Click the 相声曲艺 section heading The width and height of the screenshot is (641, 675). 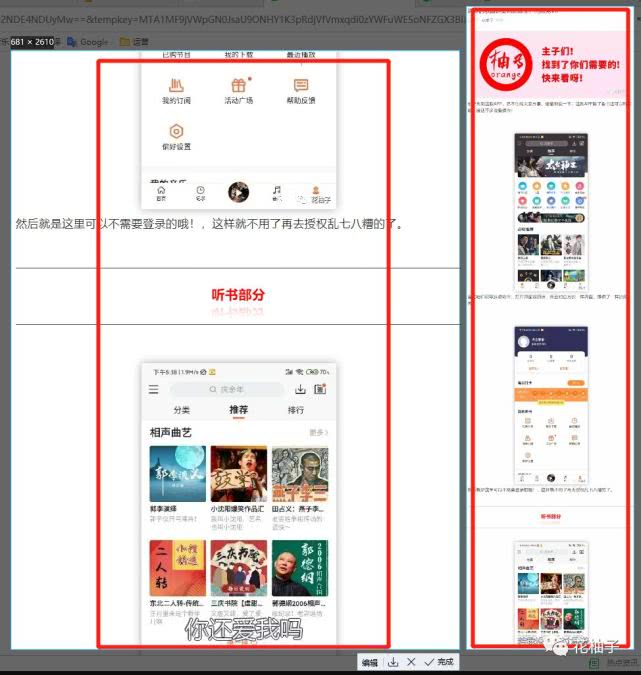pos(170,432)
